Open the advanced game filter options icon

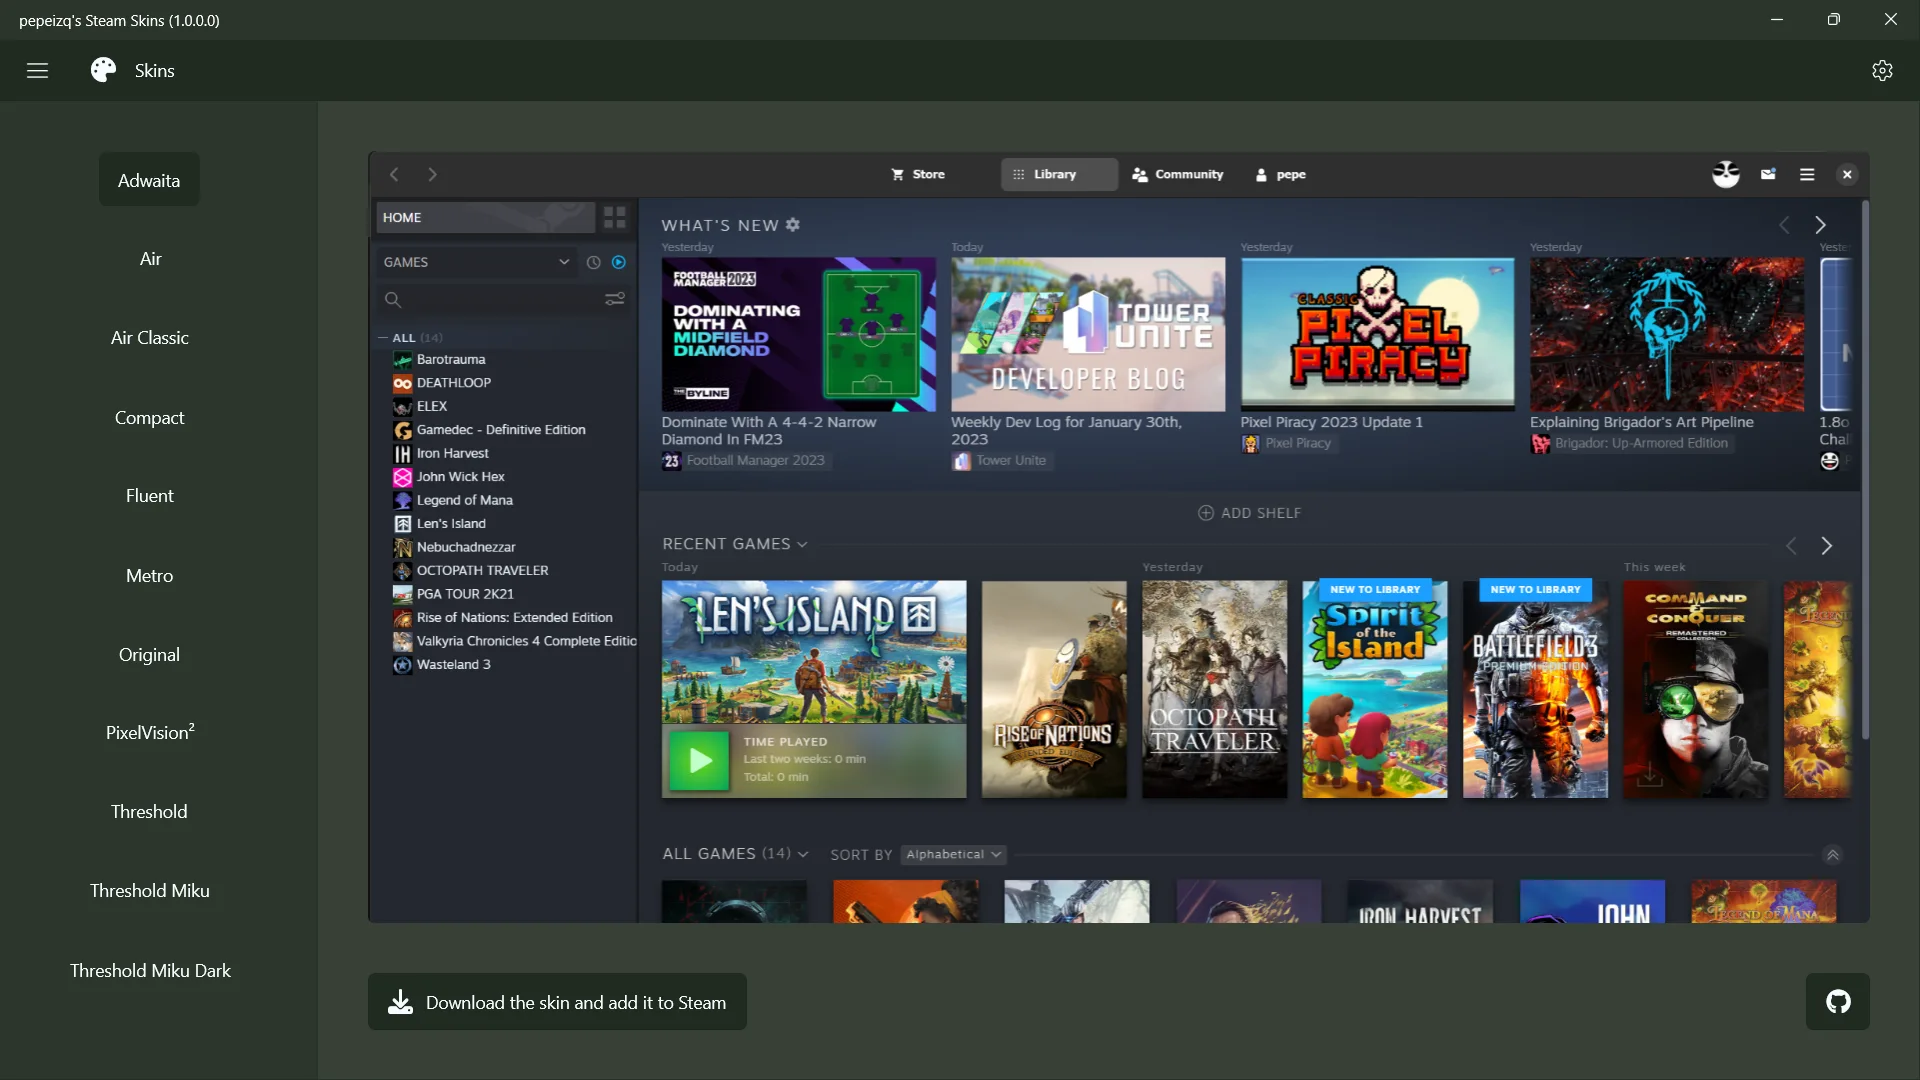614,298
